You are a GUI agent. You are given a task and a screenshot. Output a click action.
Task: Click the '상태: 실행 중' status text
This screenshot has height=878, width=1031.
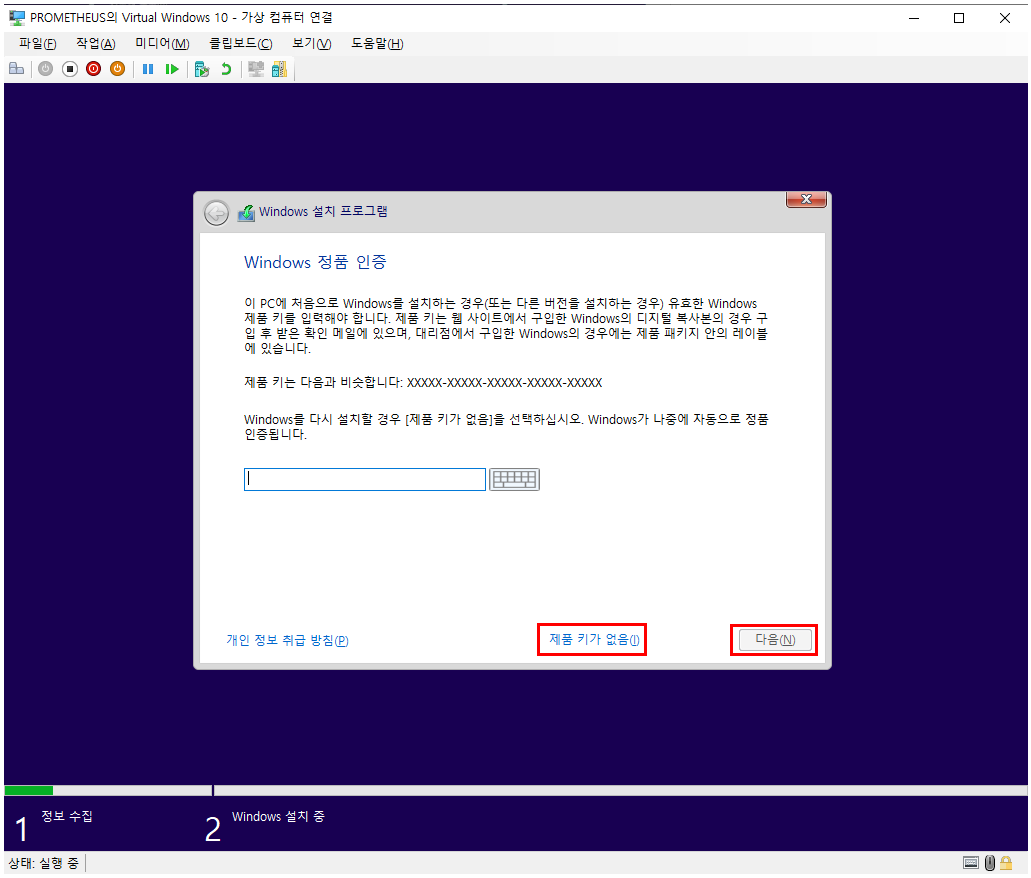[43, 864]
